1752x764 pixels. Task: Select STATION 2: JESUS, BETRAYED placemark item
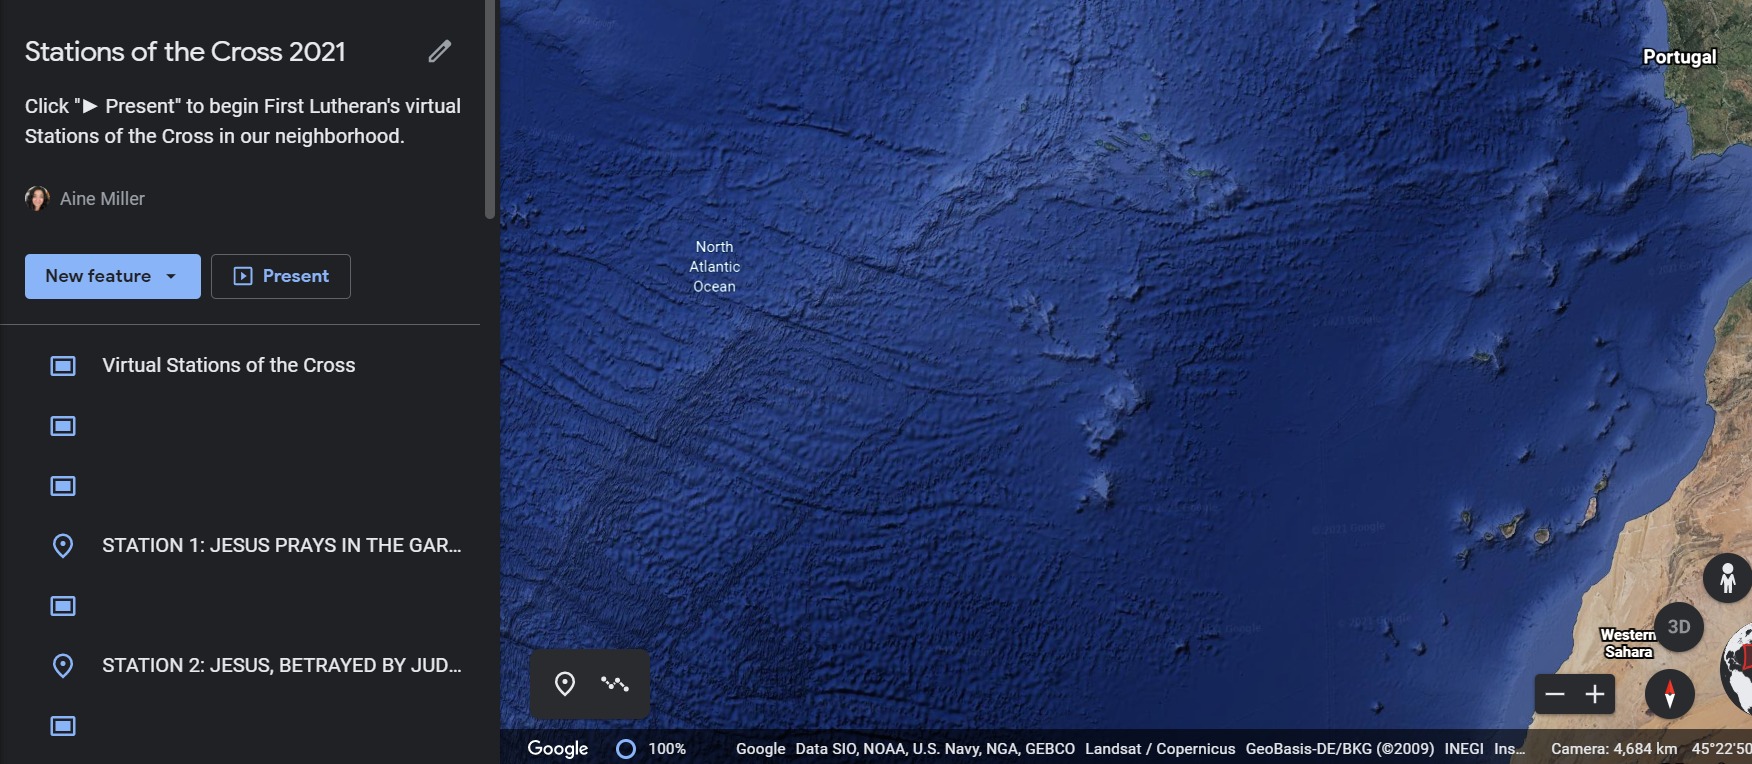[280, 666]
